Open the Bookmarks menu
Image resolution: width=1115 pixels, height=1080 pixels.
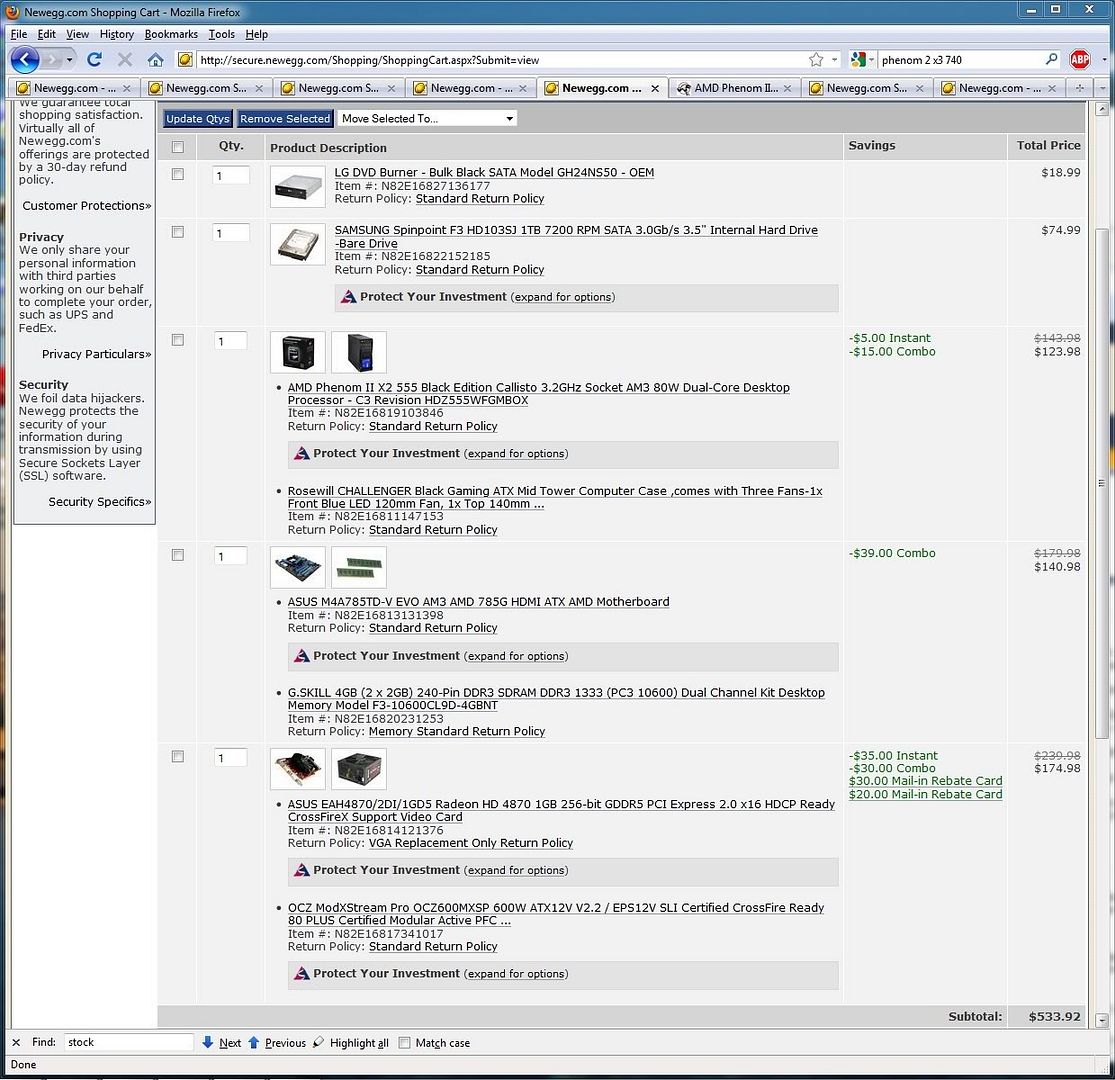tap(171, 34)
